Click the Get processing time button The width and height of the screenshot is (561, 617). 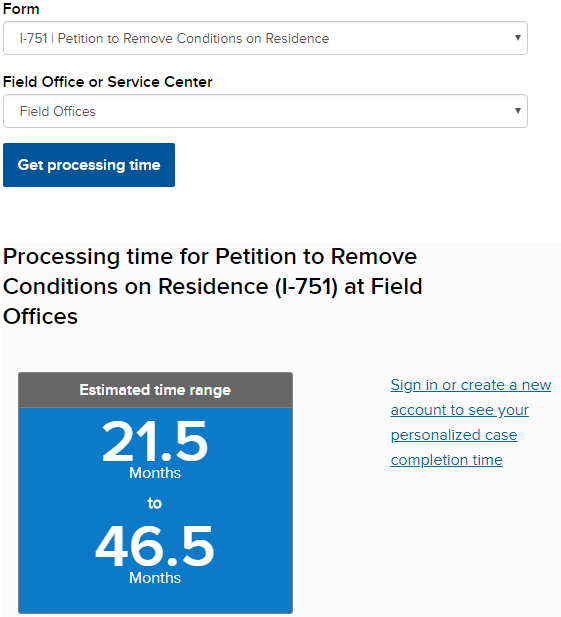point(89,165)
